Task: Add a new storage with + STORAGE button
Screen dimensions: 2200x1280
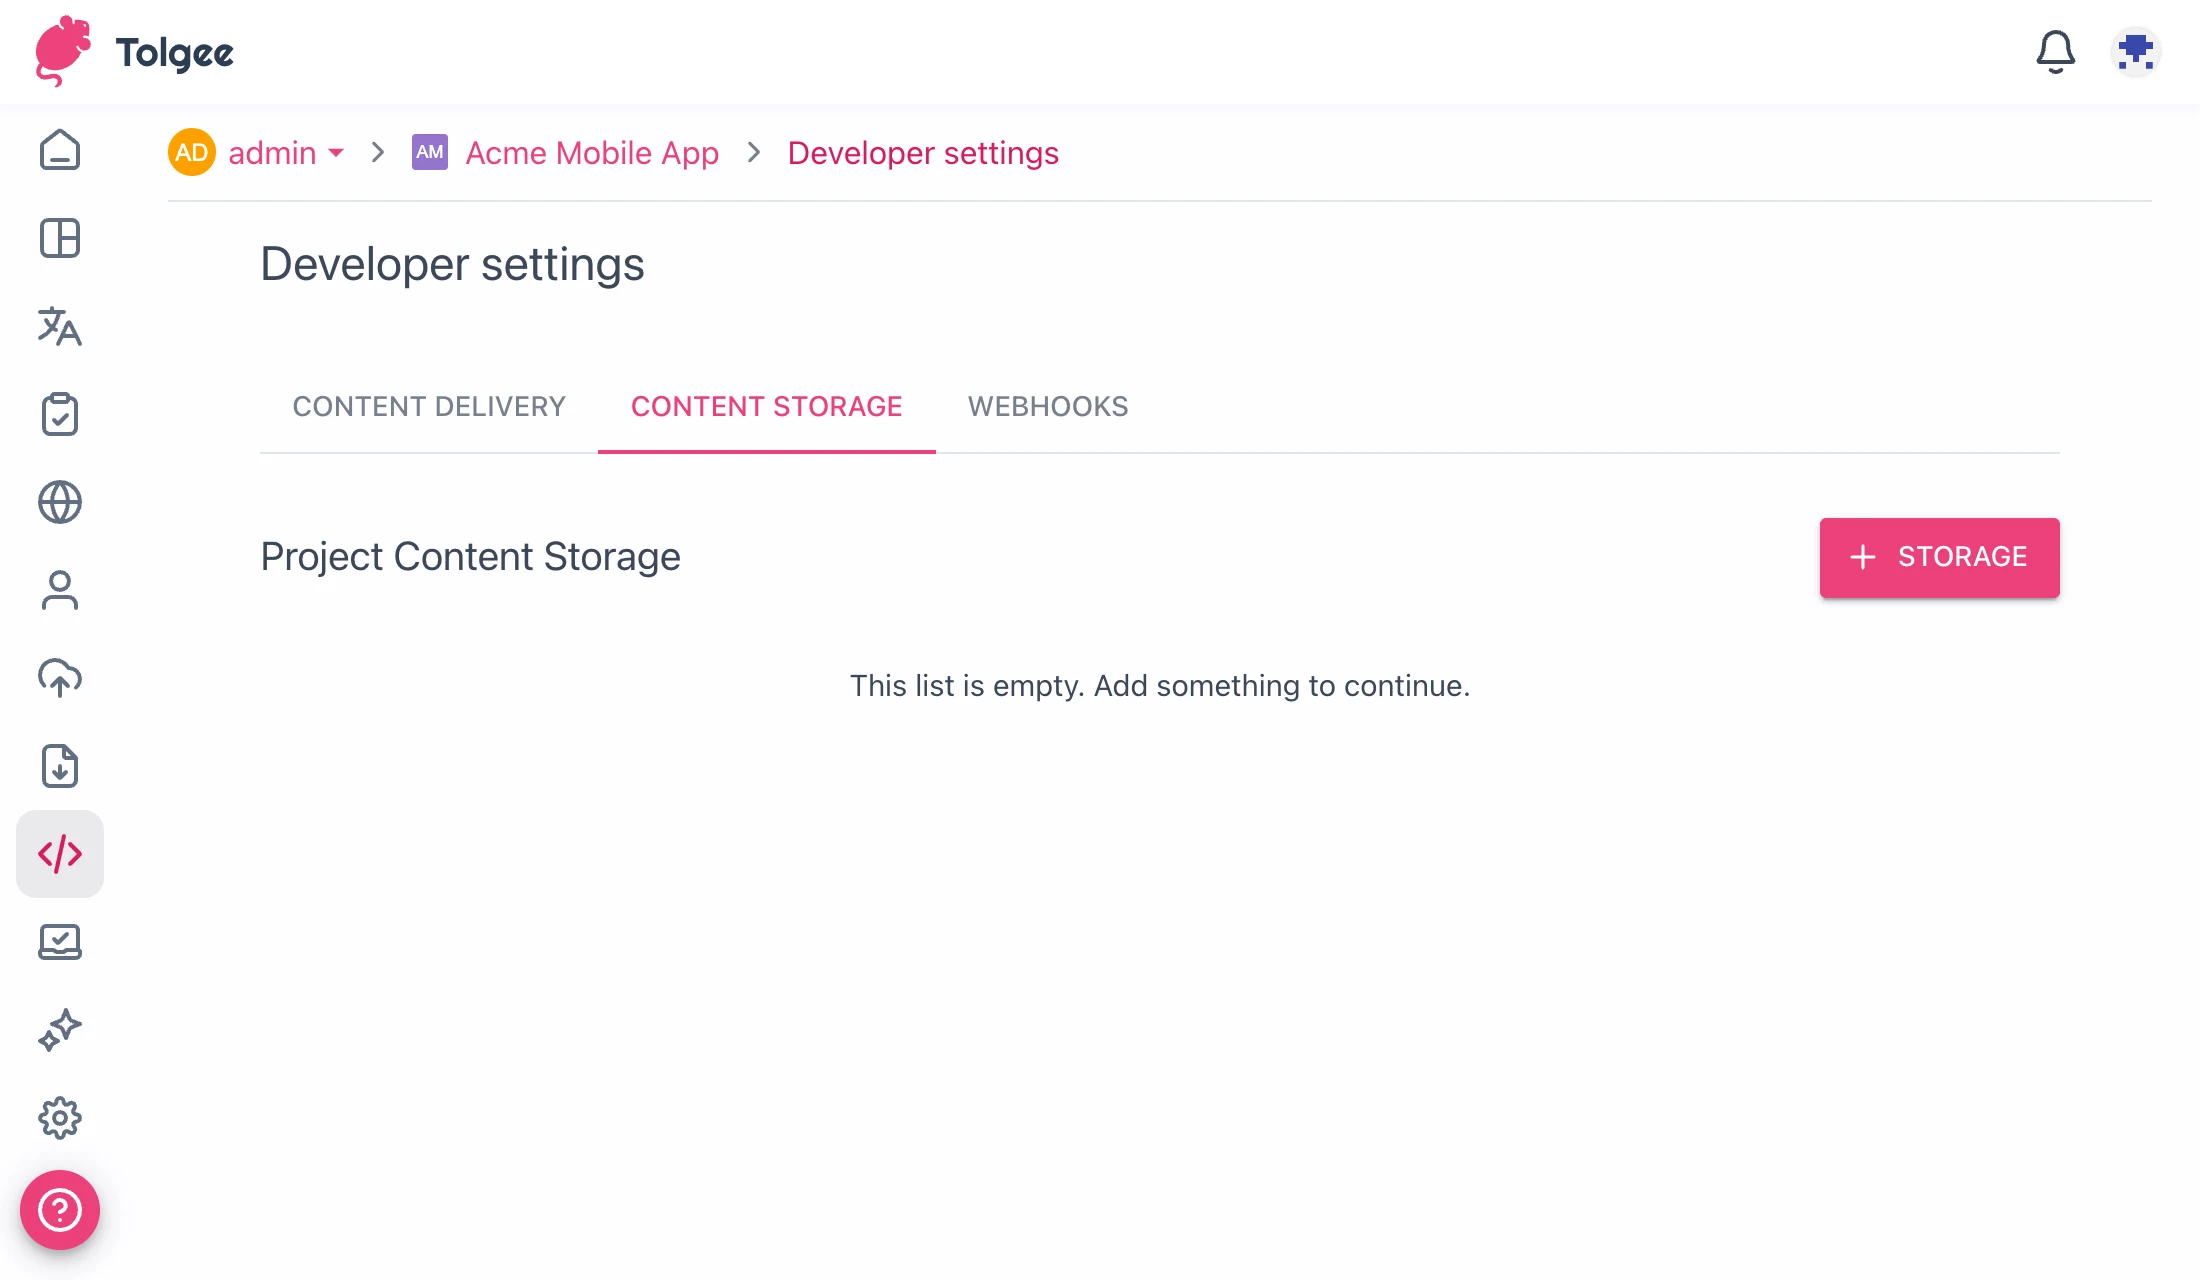Action: pyautogui.click(x=1940, y=557)
